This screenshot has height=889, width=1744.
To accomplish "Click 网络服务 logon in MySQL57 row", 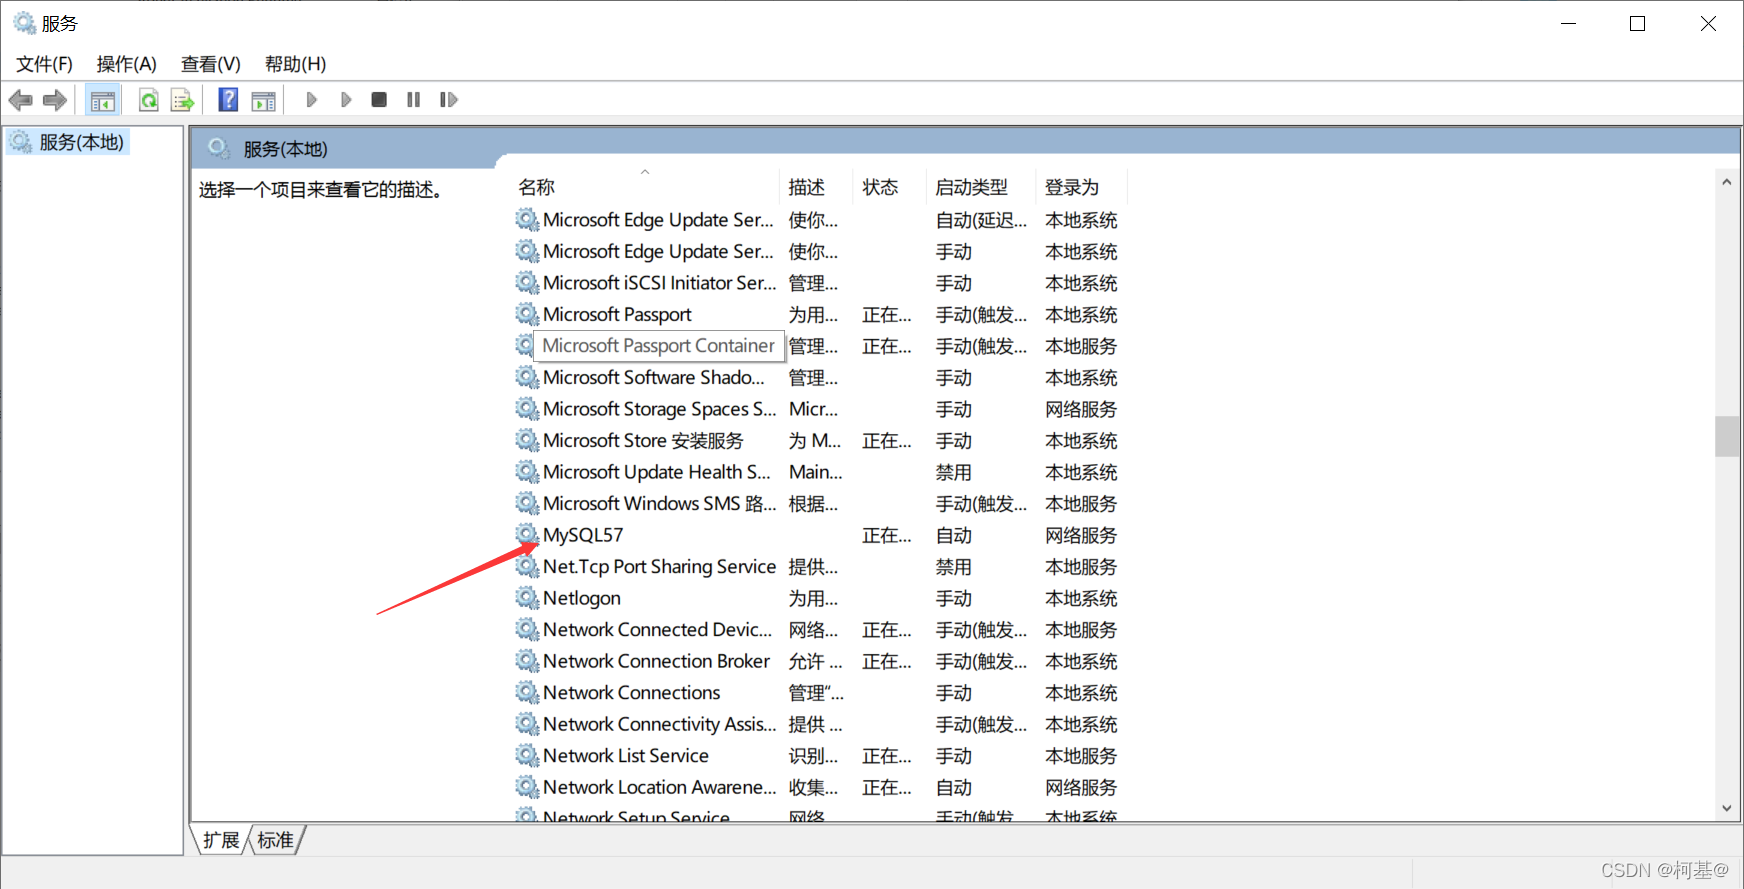I will pyautogui.click(x=1081, y=535).
